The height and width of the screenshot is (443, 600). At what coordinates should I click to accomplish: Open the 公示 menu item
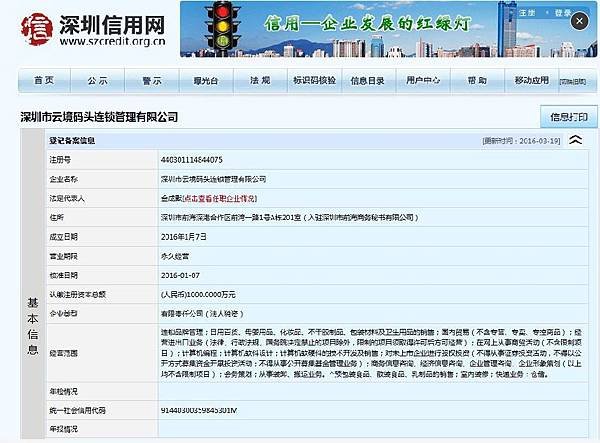98,80
